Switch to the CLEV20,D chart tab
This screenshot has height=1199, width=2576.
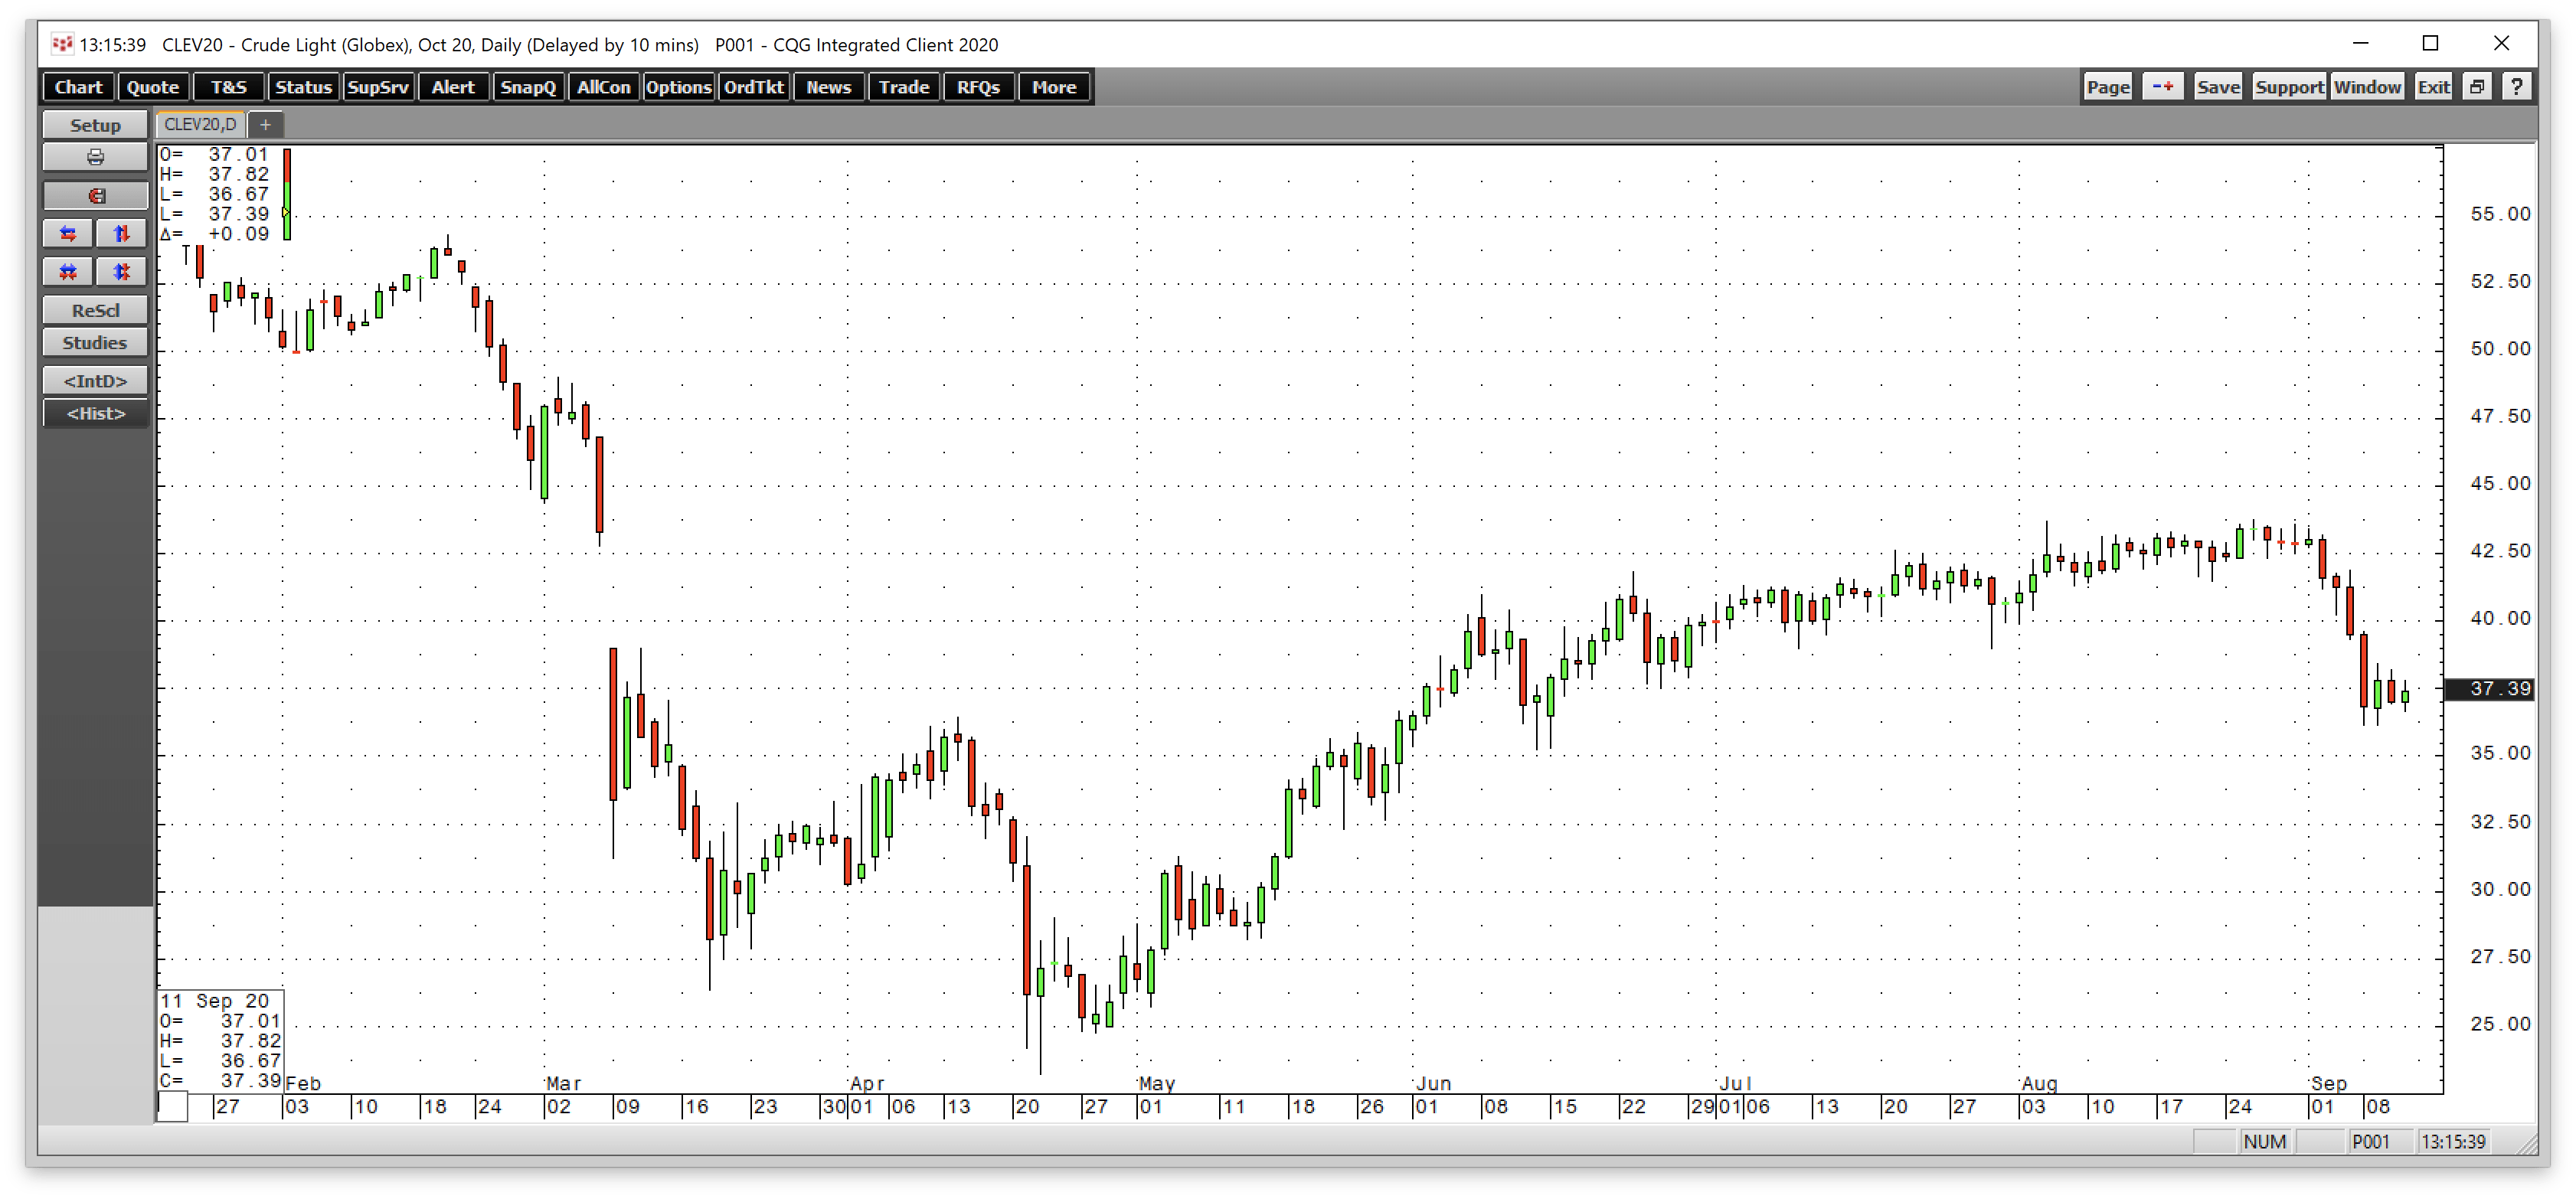pos(200,125)
